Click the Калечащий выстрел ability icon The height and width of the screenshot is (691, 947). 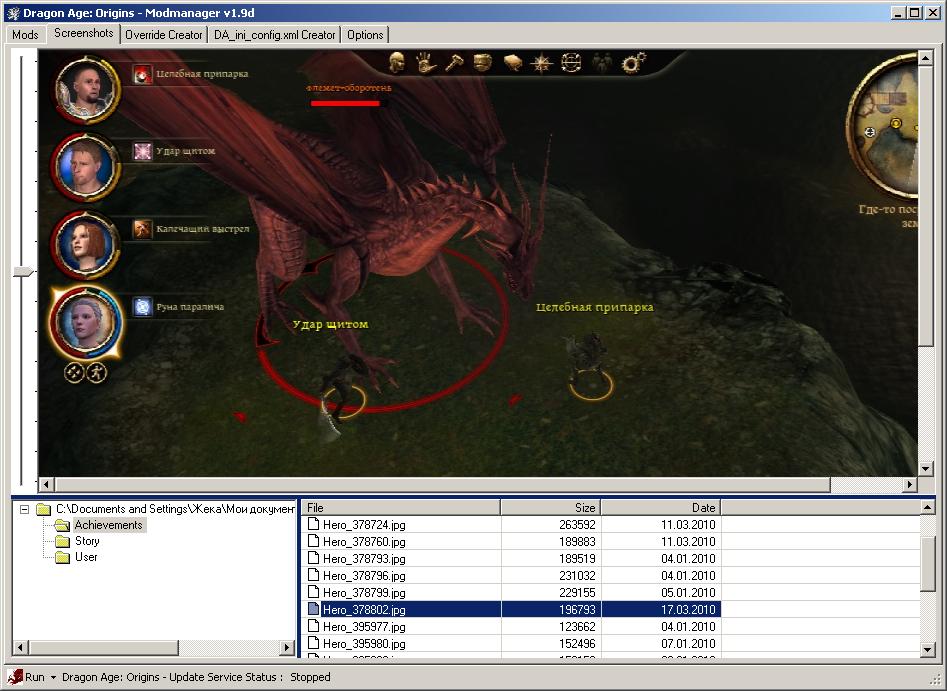(143, 229)
